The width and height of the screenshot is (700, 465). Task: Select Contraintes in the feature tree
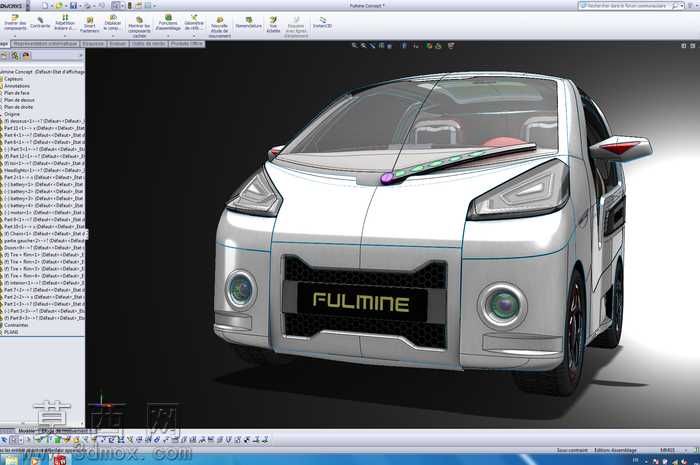[x=16, y=325]
